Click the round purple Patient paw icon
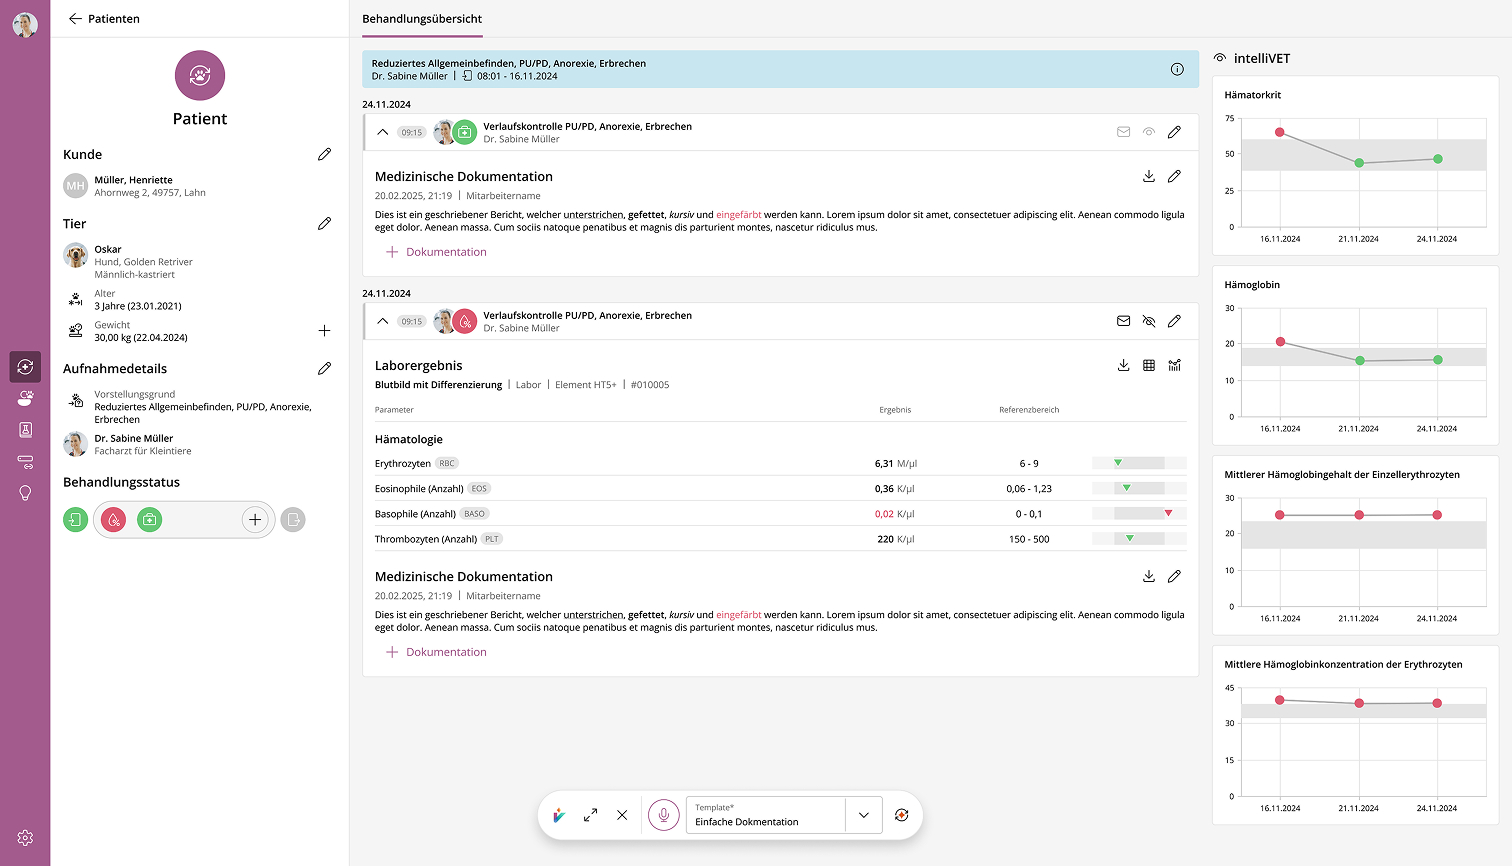 [200, 76]
